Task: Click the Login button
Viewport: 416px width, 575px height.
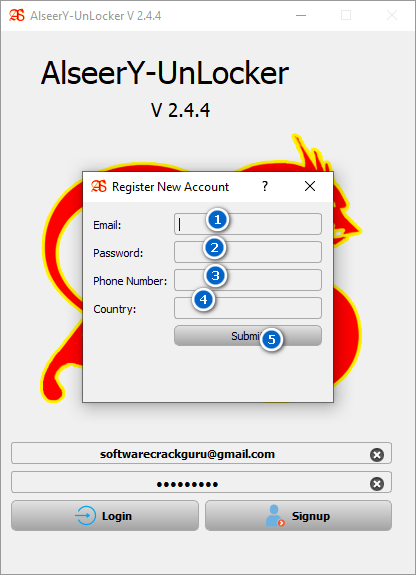Action: [x=105, y=516]
